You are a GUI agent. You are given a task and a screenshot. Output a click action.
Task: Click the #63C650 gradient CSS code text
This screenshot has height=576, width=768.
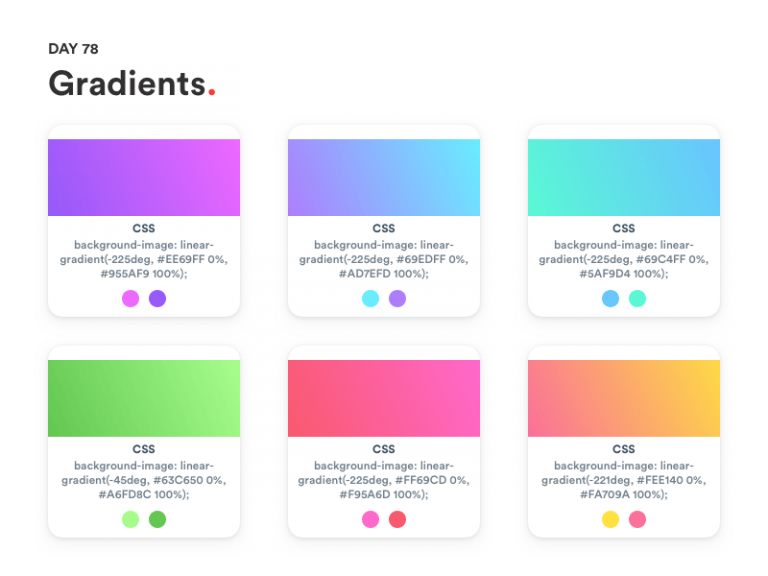click(144, 480)
